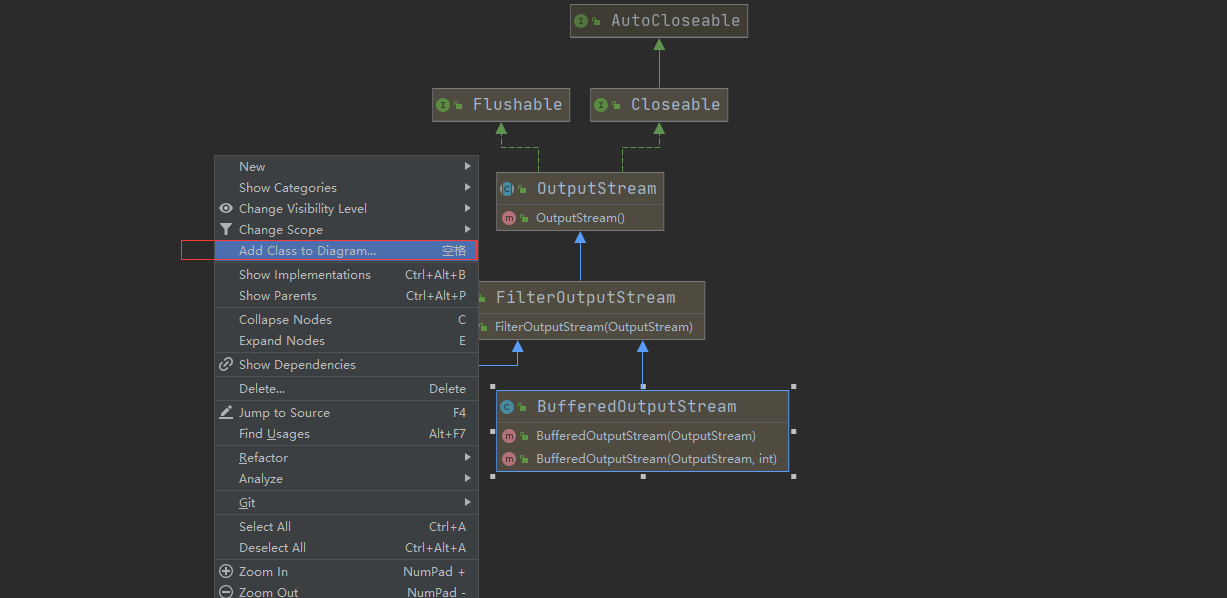This screenshot has height=598, width=1227.
Task: Open the Change Scope submenu
Action: (346, 230)
